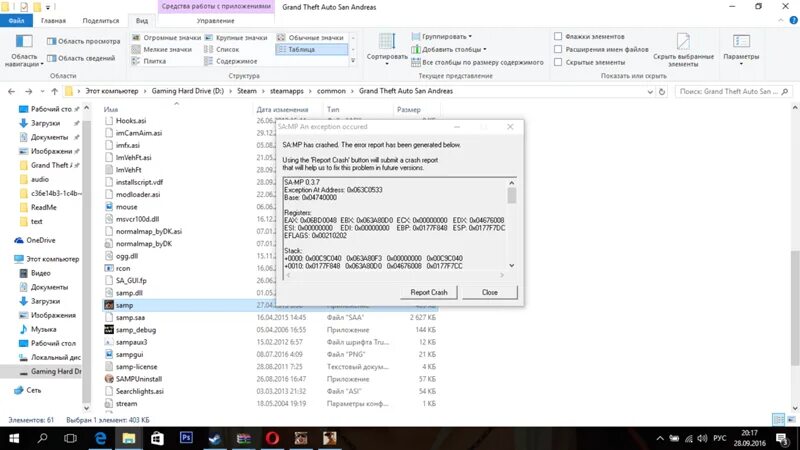Select Details (Таблица) layout

tap(311, 49)
